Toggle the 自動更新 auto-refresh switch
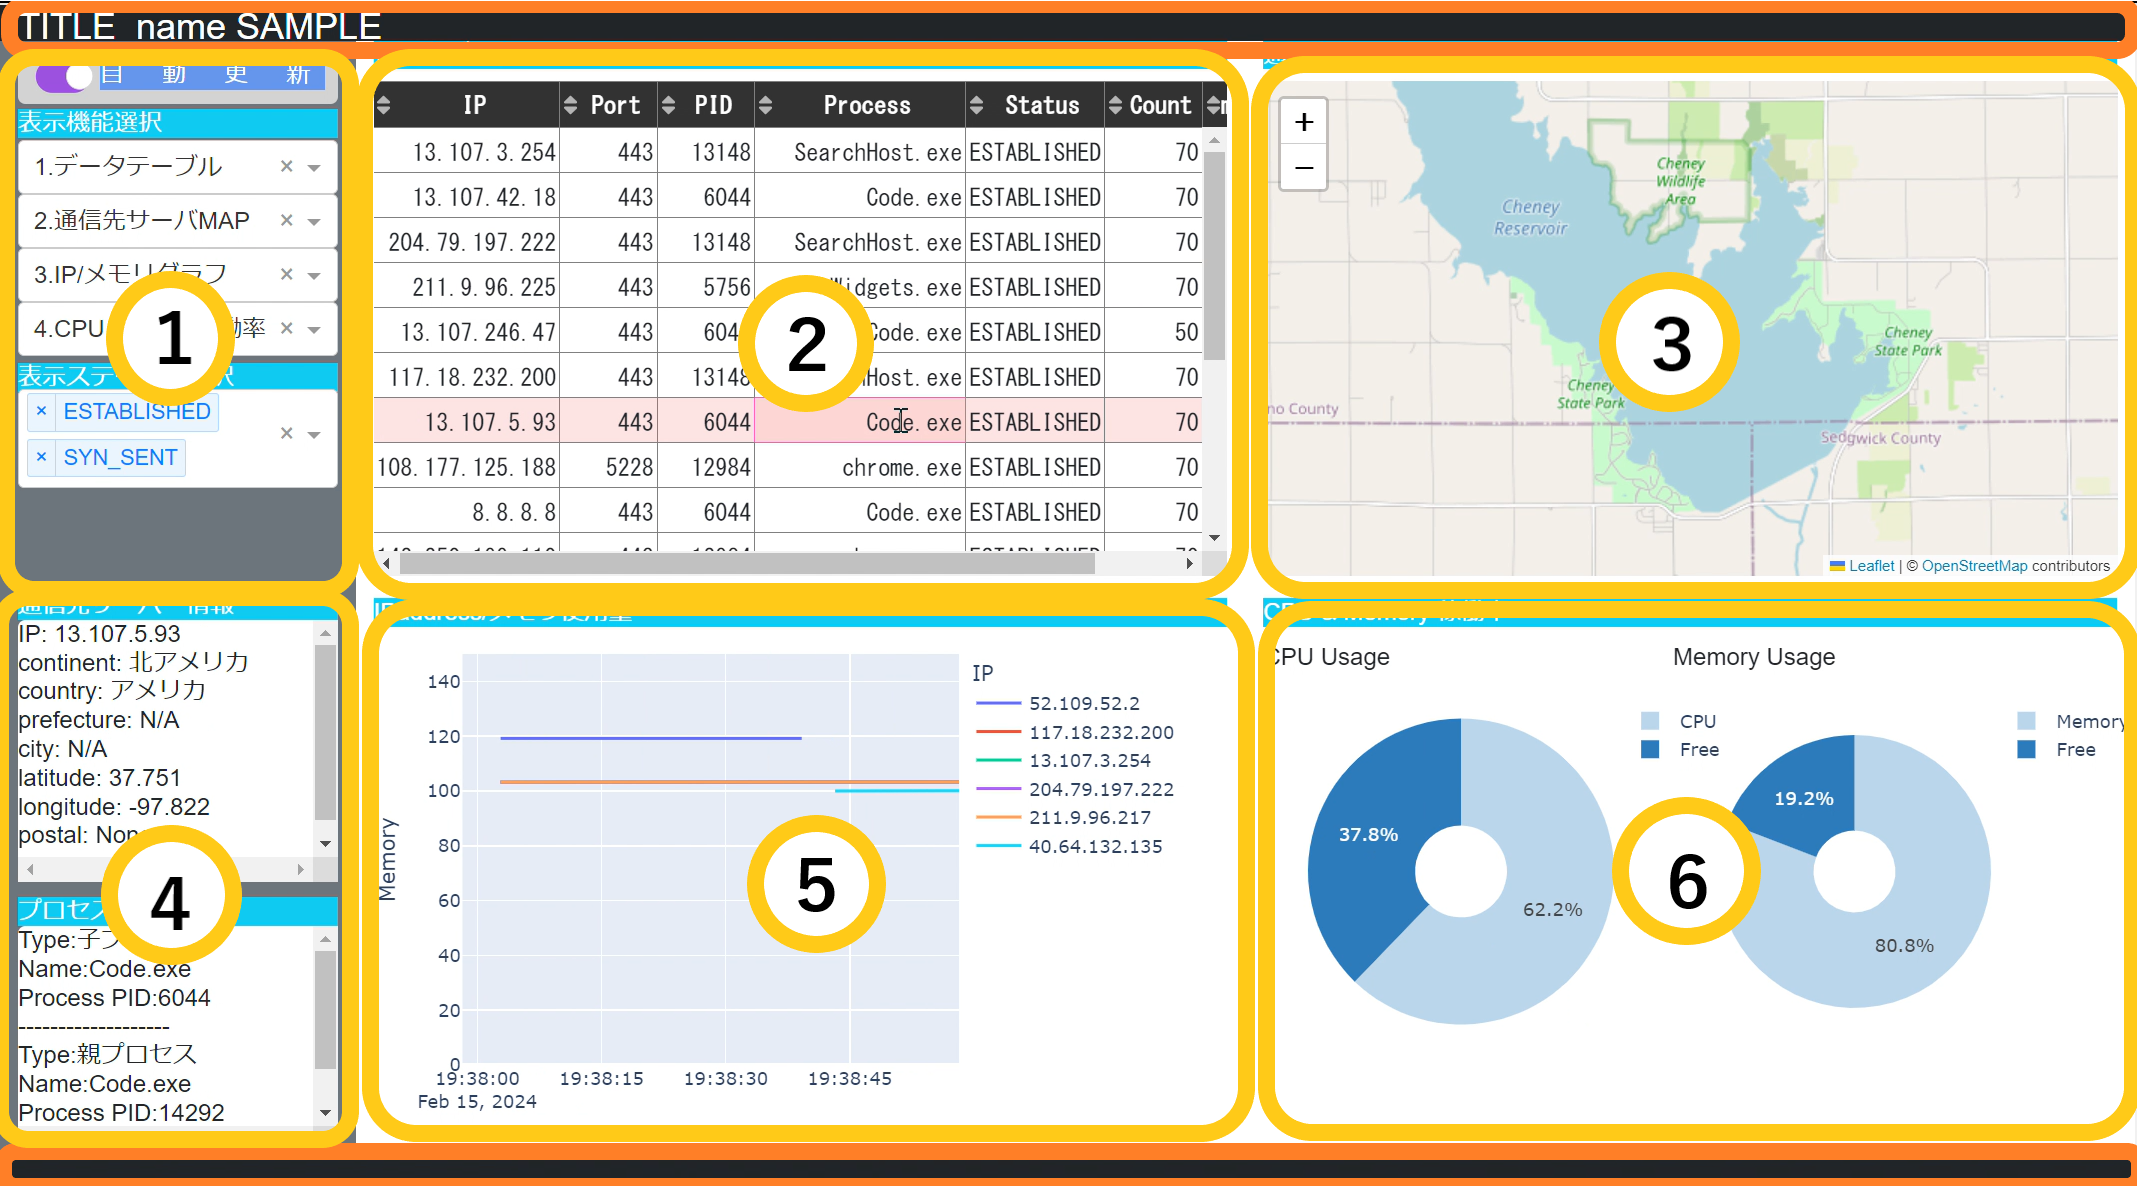 [x=65, y=76]
